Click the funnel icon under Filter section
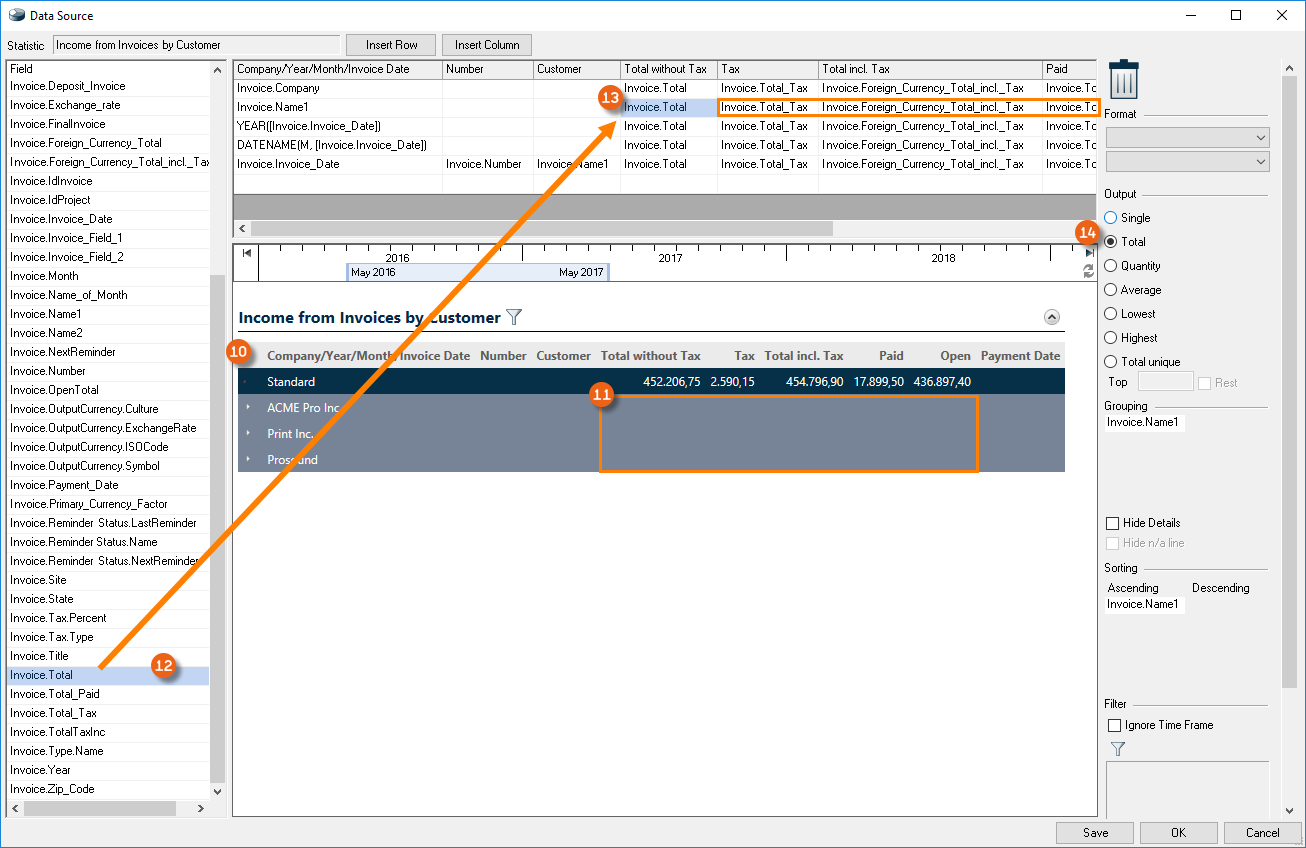1306x848 pixels. [x=1118, y=748]
